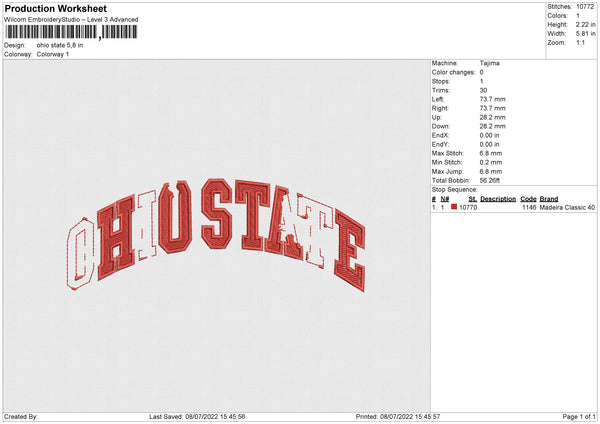Click the 'Description' column header
This screenshot has width=600, height=424.
(498, 199)
